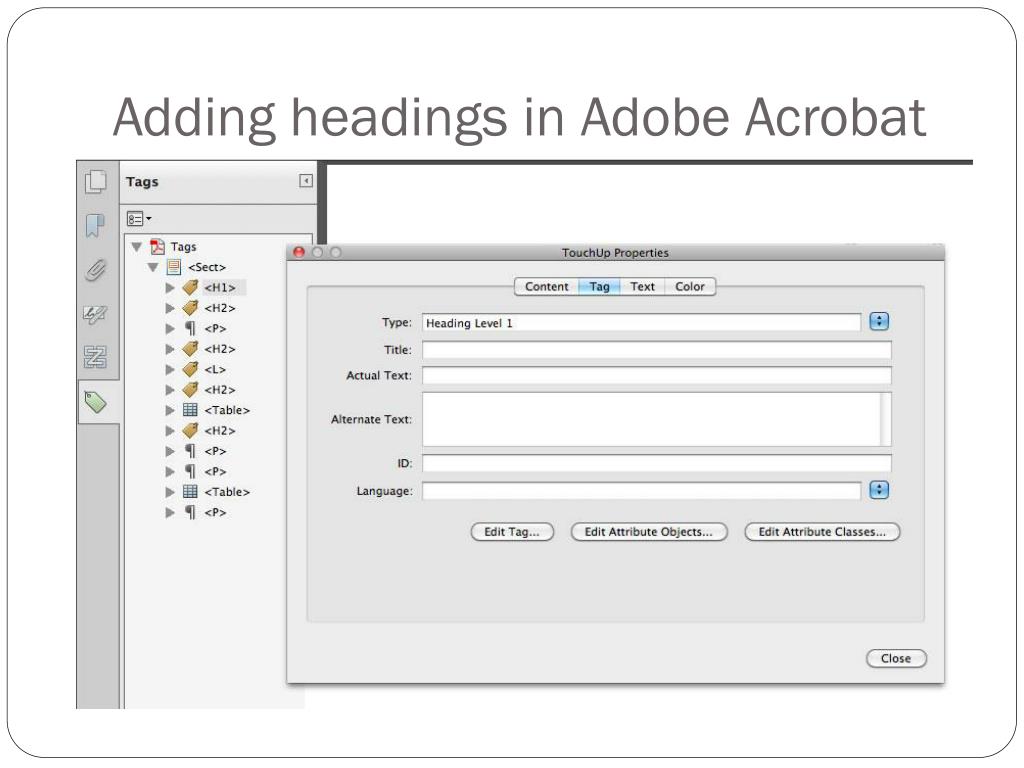Focus the Title input field
1024x768 pixels.
(656, 350)
